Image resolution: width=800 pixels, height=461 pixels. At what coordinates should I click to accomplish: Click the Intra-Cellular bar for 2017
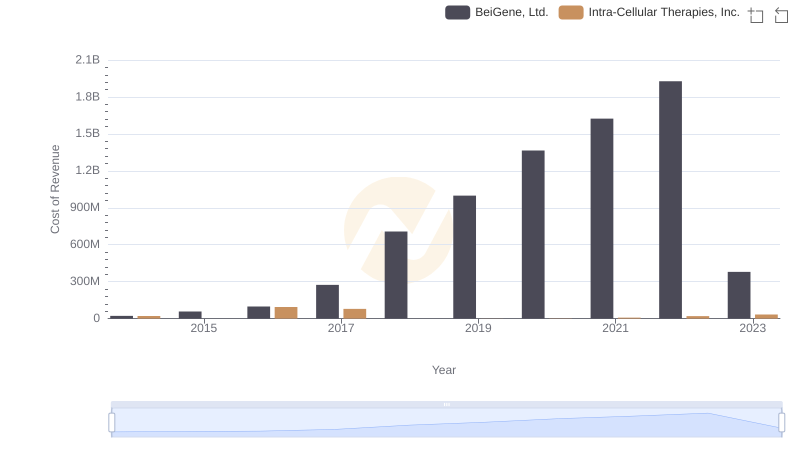coord(355,314)
